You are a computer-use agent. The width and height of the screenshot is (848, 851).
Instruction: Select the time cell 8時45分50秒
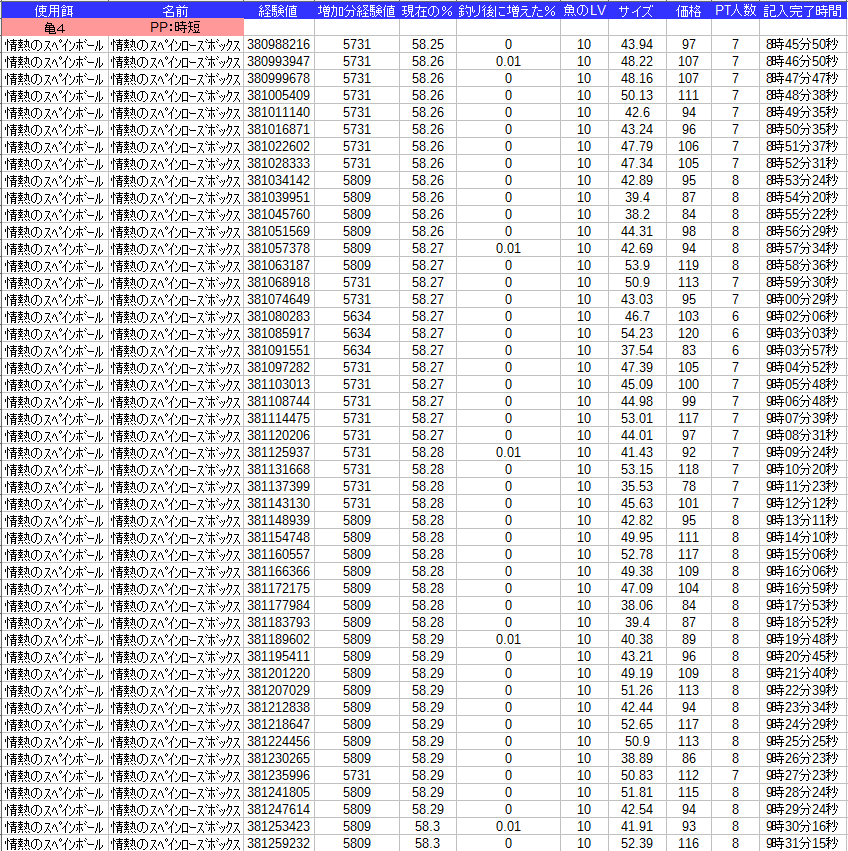pyautogui.click(x=802, y=45)
